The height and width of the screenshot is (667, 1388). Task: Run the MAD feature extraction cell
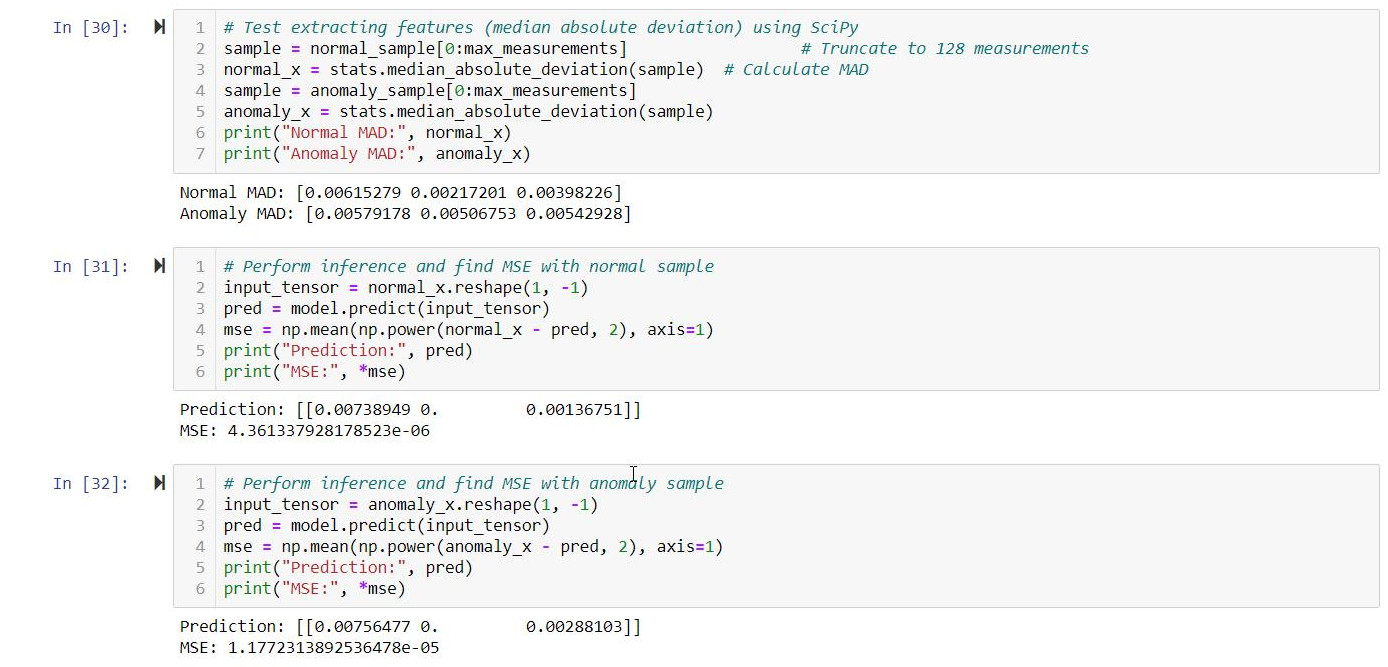[160, 27]
